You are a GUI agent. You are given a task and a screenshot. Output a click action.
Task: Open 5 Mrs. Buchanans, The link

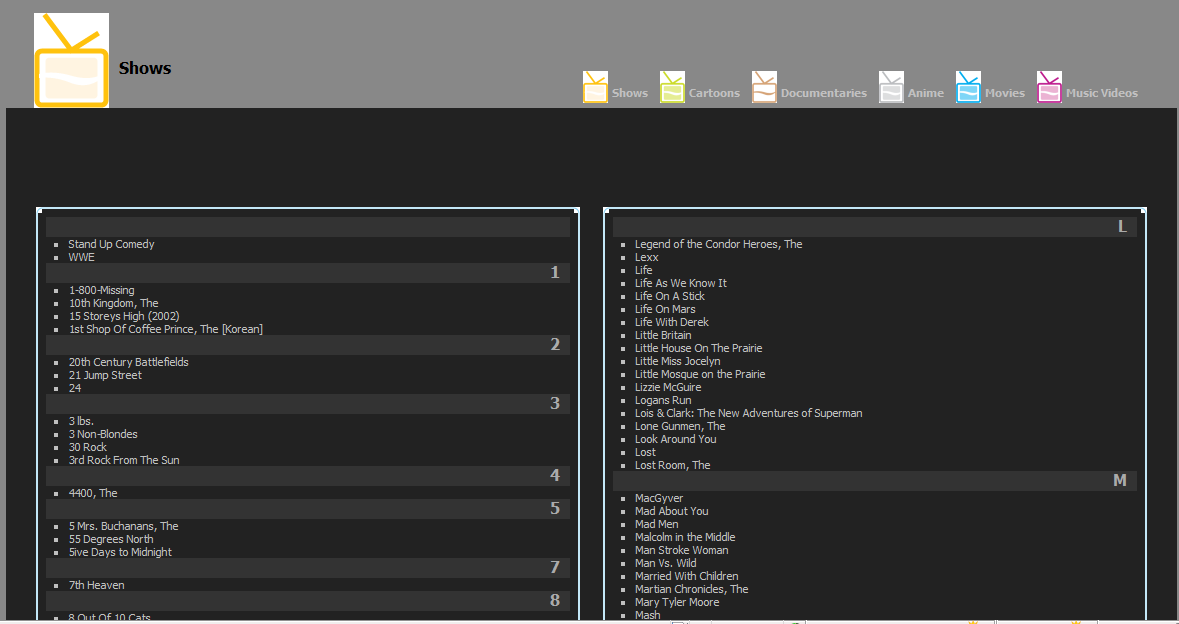pos(123,526)
